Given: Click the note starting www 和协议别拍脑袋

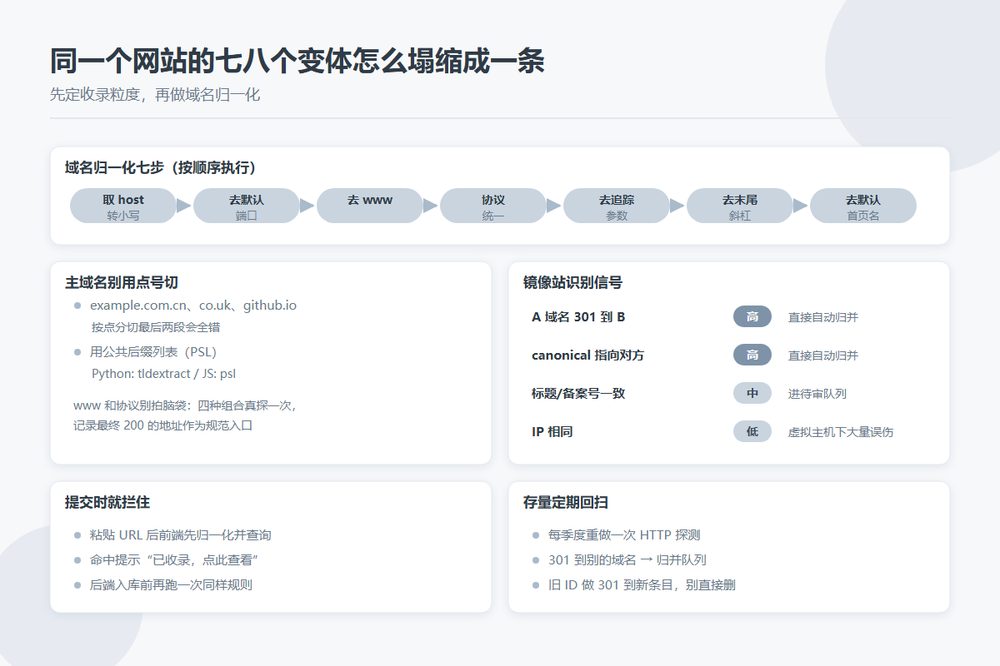Looking at the screenshot, I should tap(184, 406).
